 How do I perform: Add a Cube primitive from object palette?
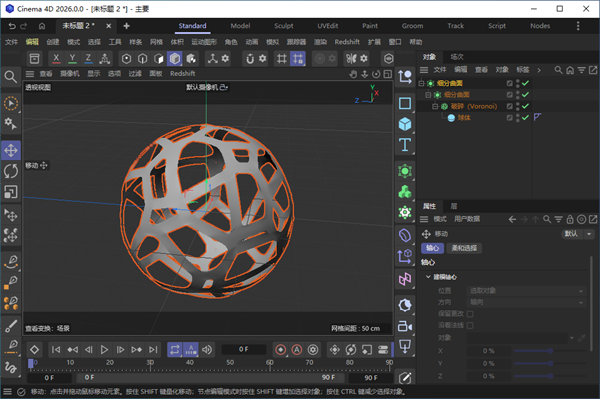pos(405,124)
